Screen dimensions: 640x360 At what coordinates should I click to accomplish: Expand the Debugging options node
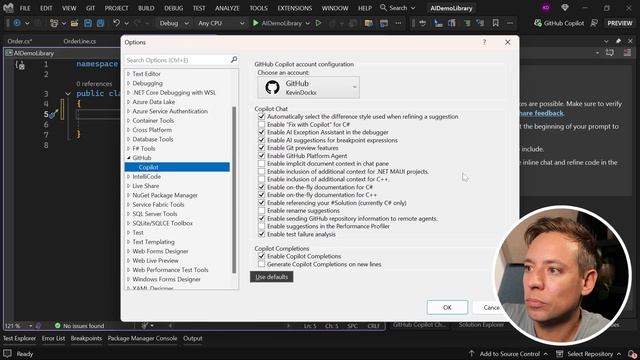(129, 83)
